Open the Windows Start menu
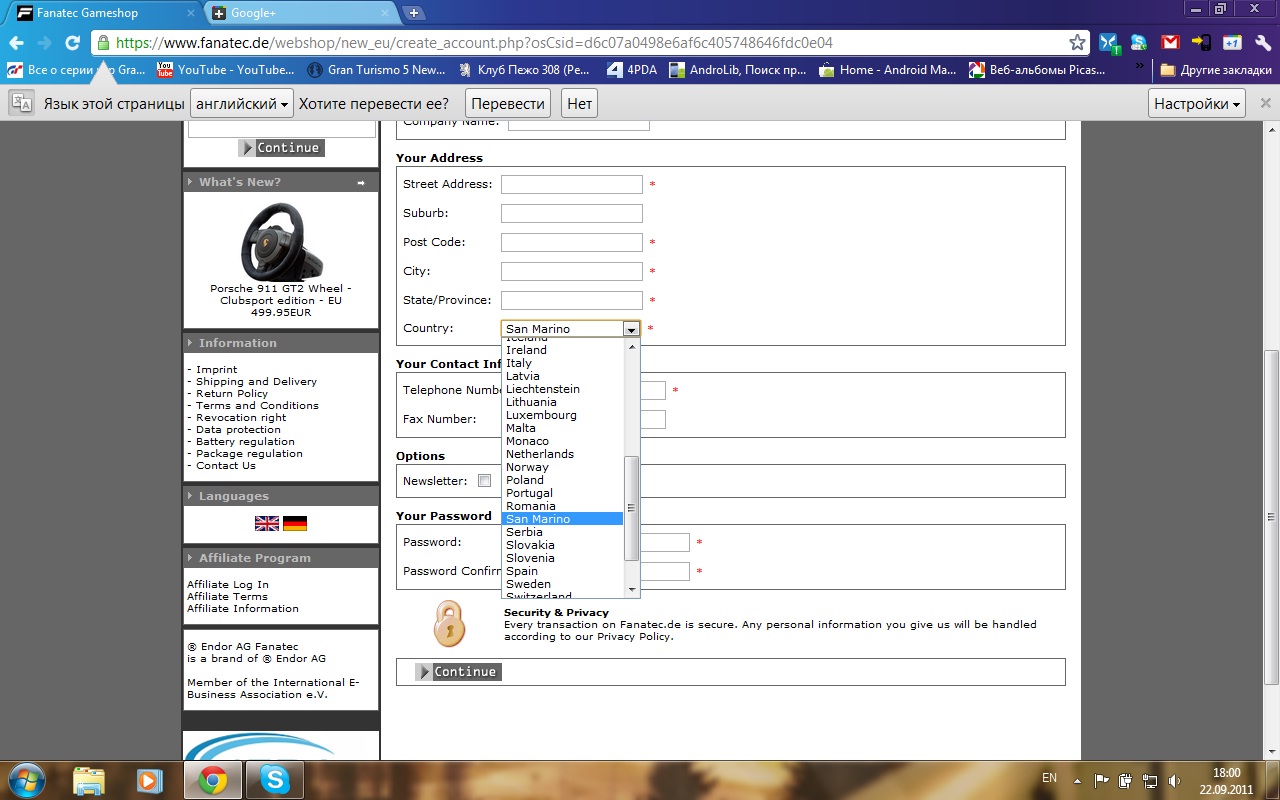Viewport: 1280px width, 800px height. click(27, 779)
